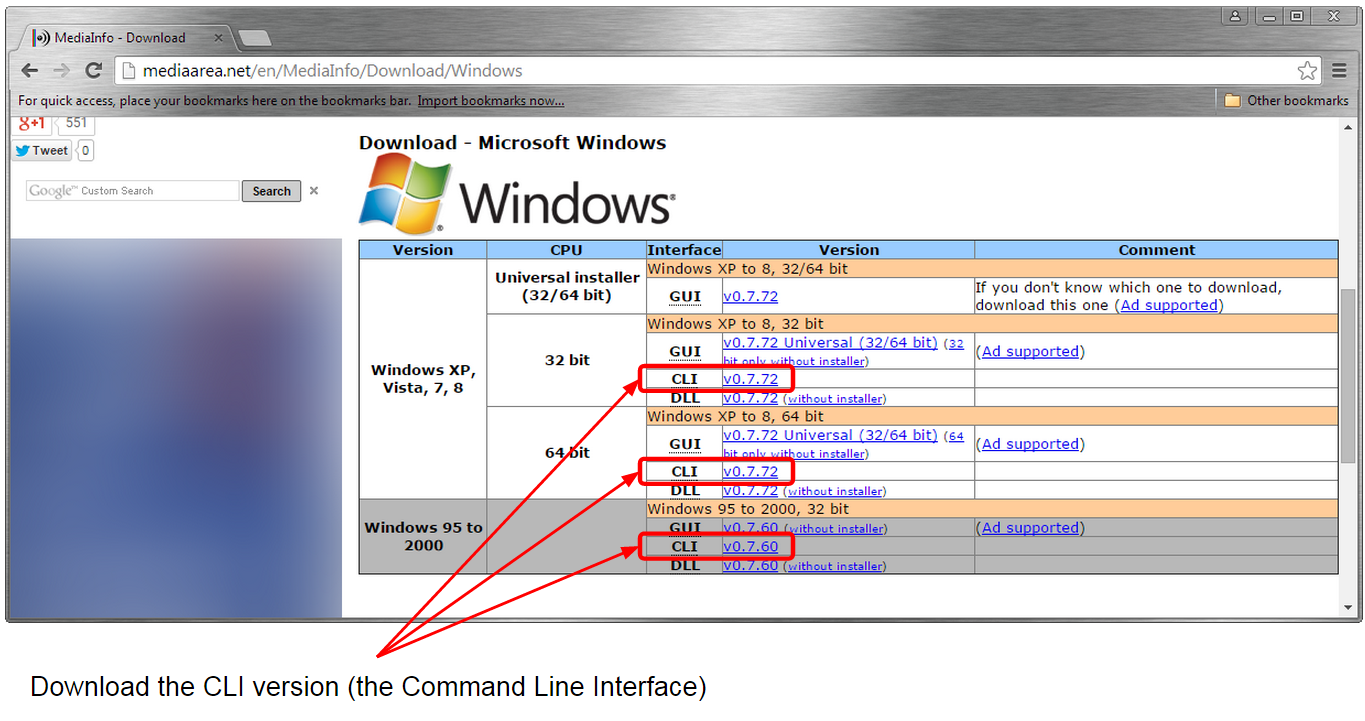The image size is (1365, 721).
Task: Clear the search with the X icon
Action: (314, 190)
